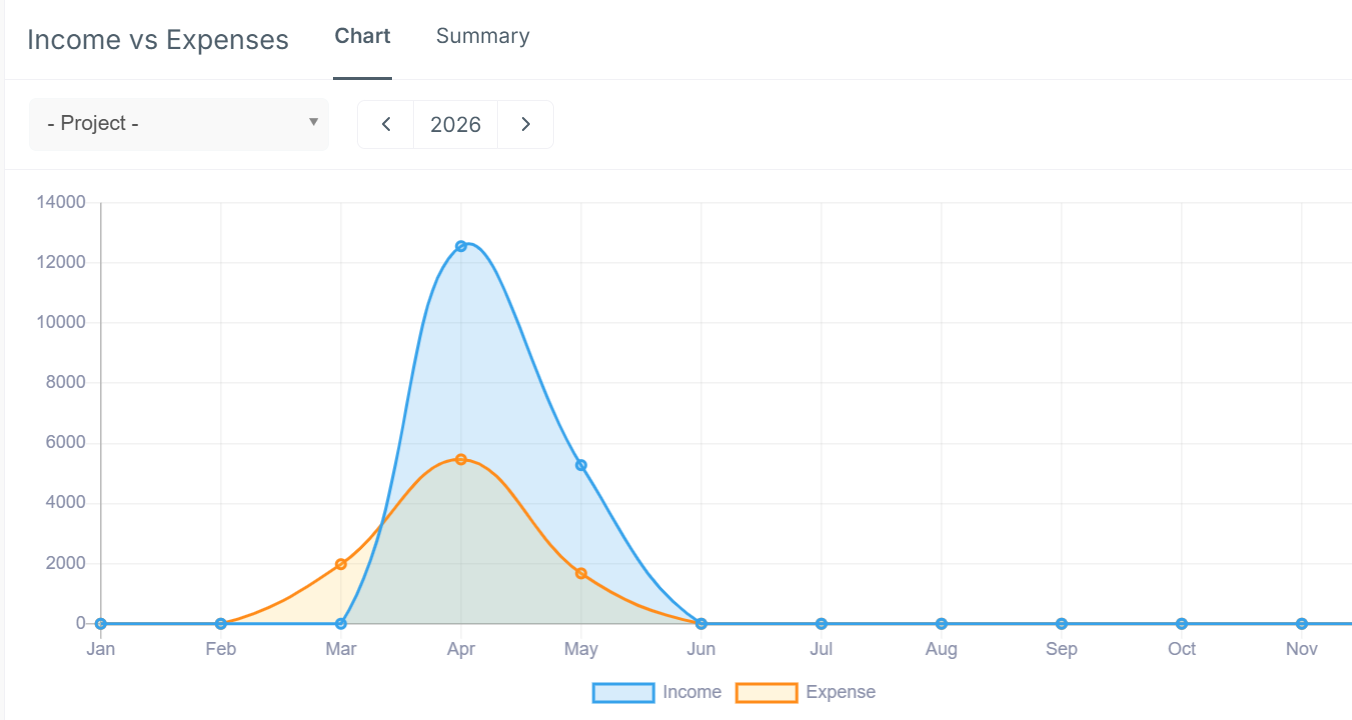Image resolution: width=1352 pixels, height=720 pixels.
Task: Click the Nov axis label
Action: click(x=1302, y=650)
